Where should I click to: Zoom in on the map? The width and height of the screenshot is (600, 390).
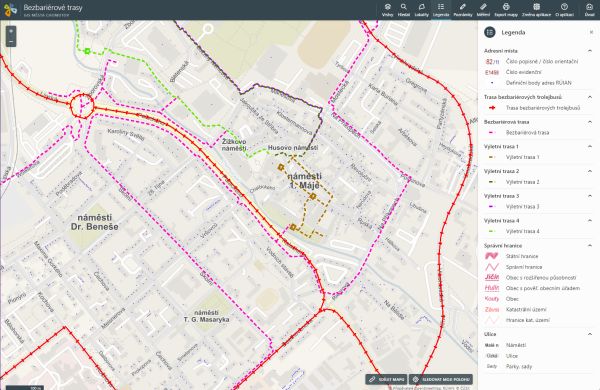tap(11, 31)
